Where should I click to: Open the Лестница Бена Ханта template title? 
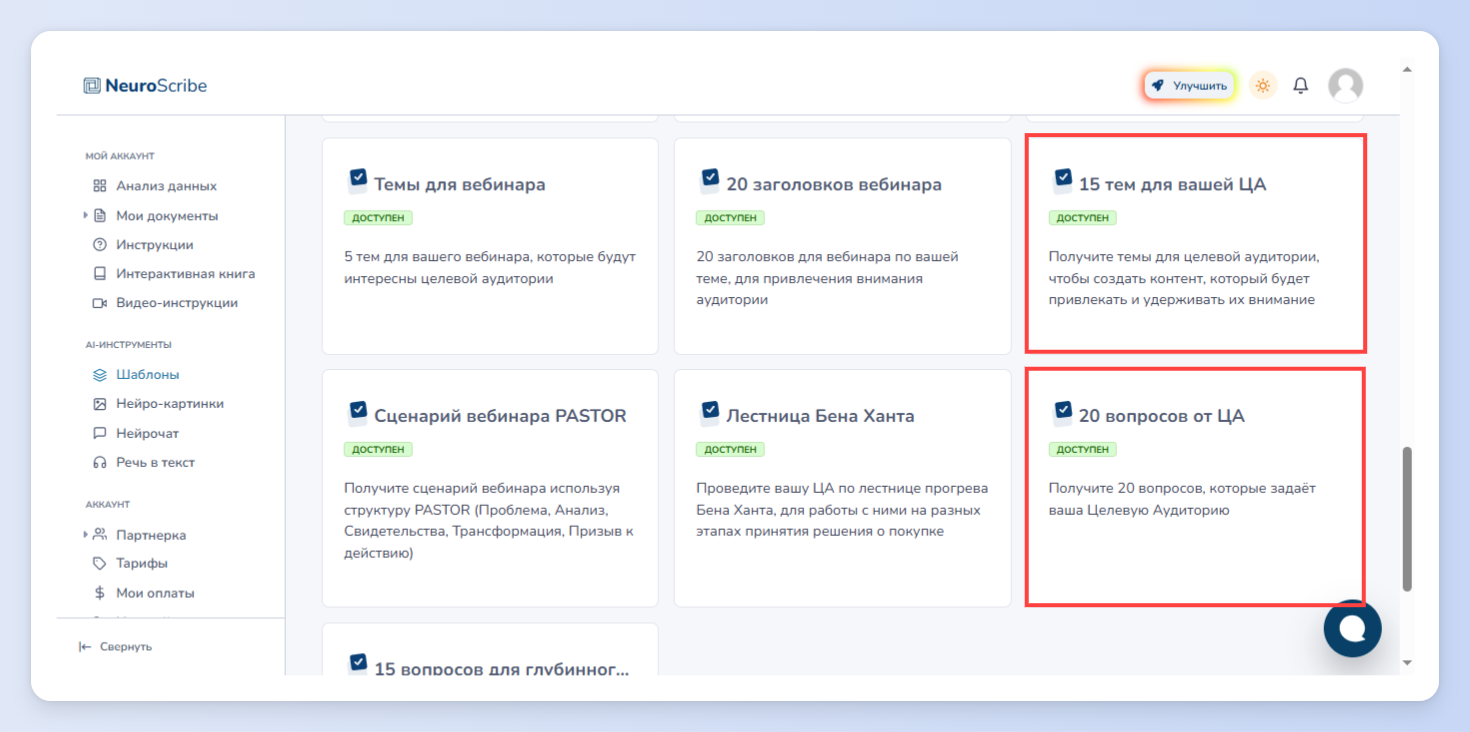click(x=820, y=416)
